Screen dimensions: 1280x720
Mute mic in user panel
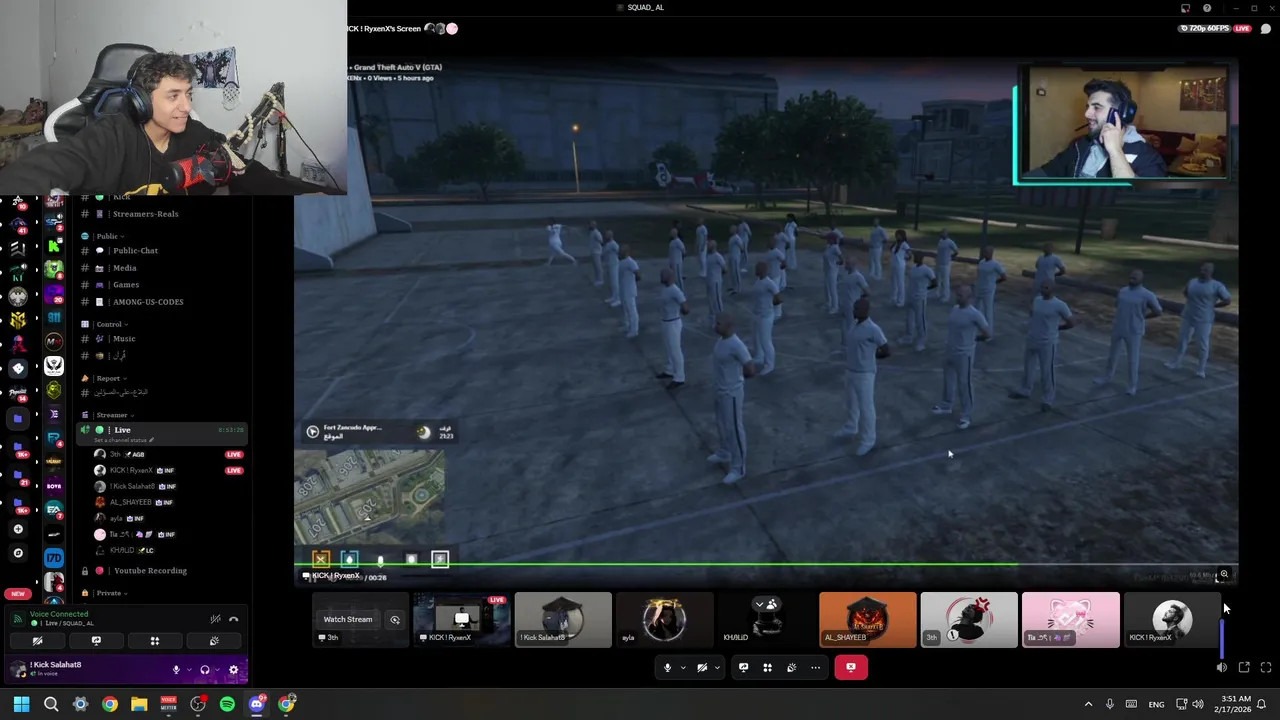[x=176, y=670]
